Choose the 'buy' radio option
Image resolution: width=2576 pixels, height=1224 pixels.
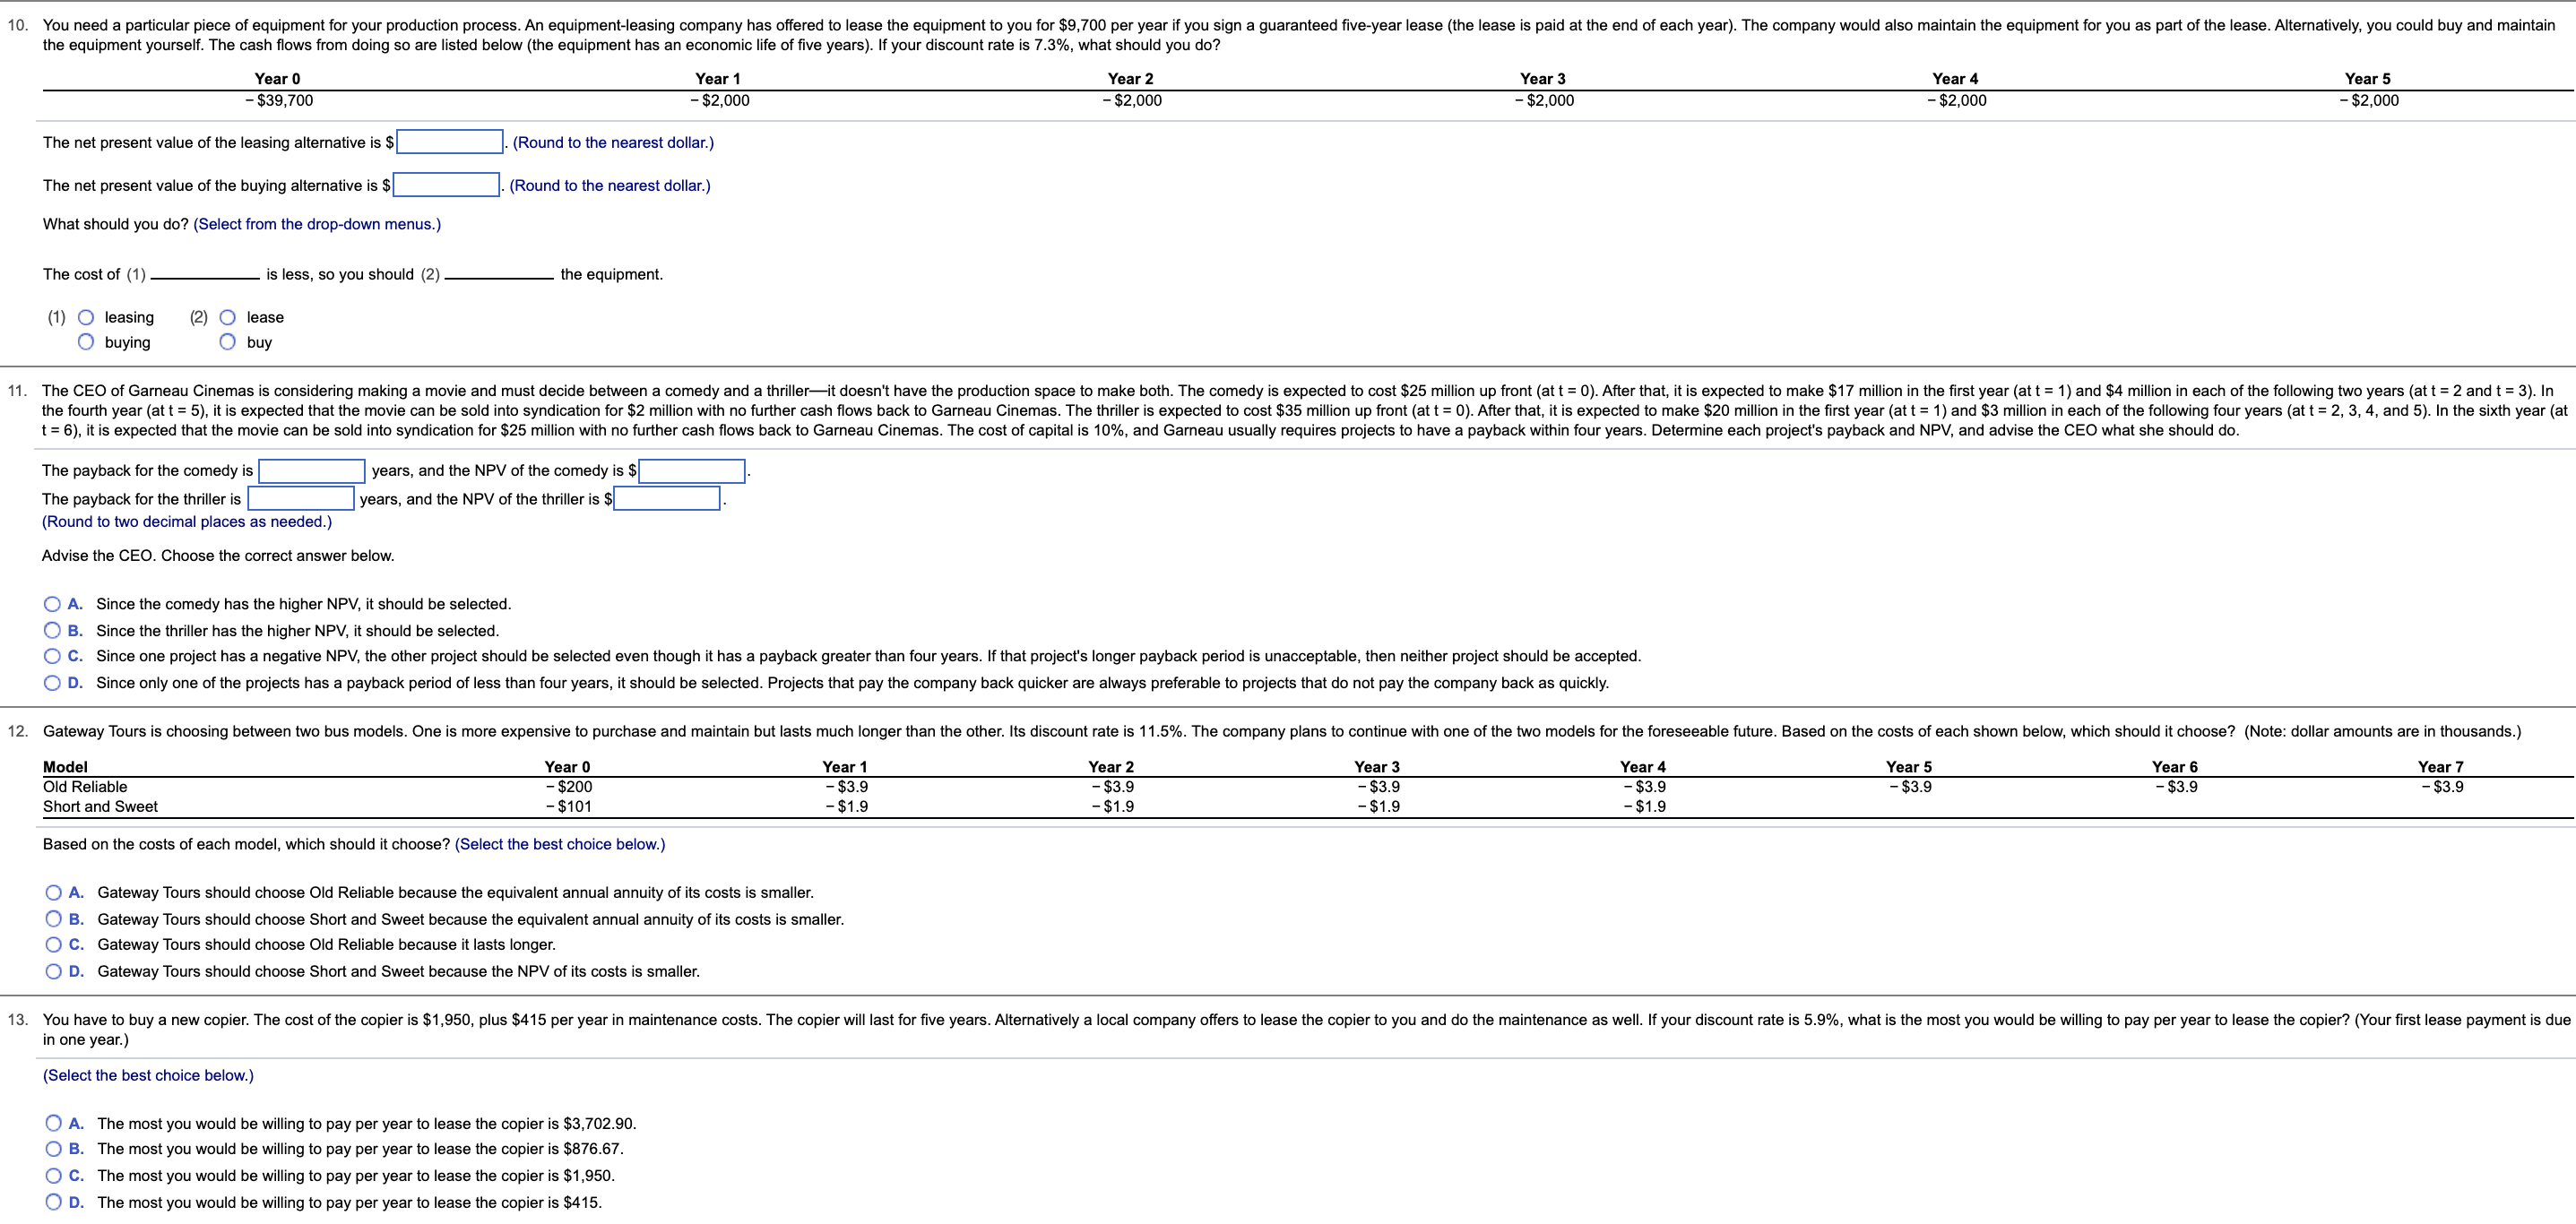click(x=228, y=343)
